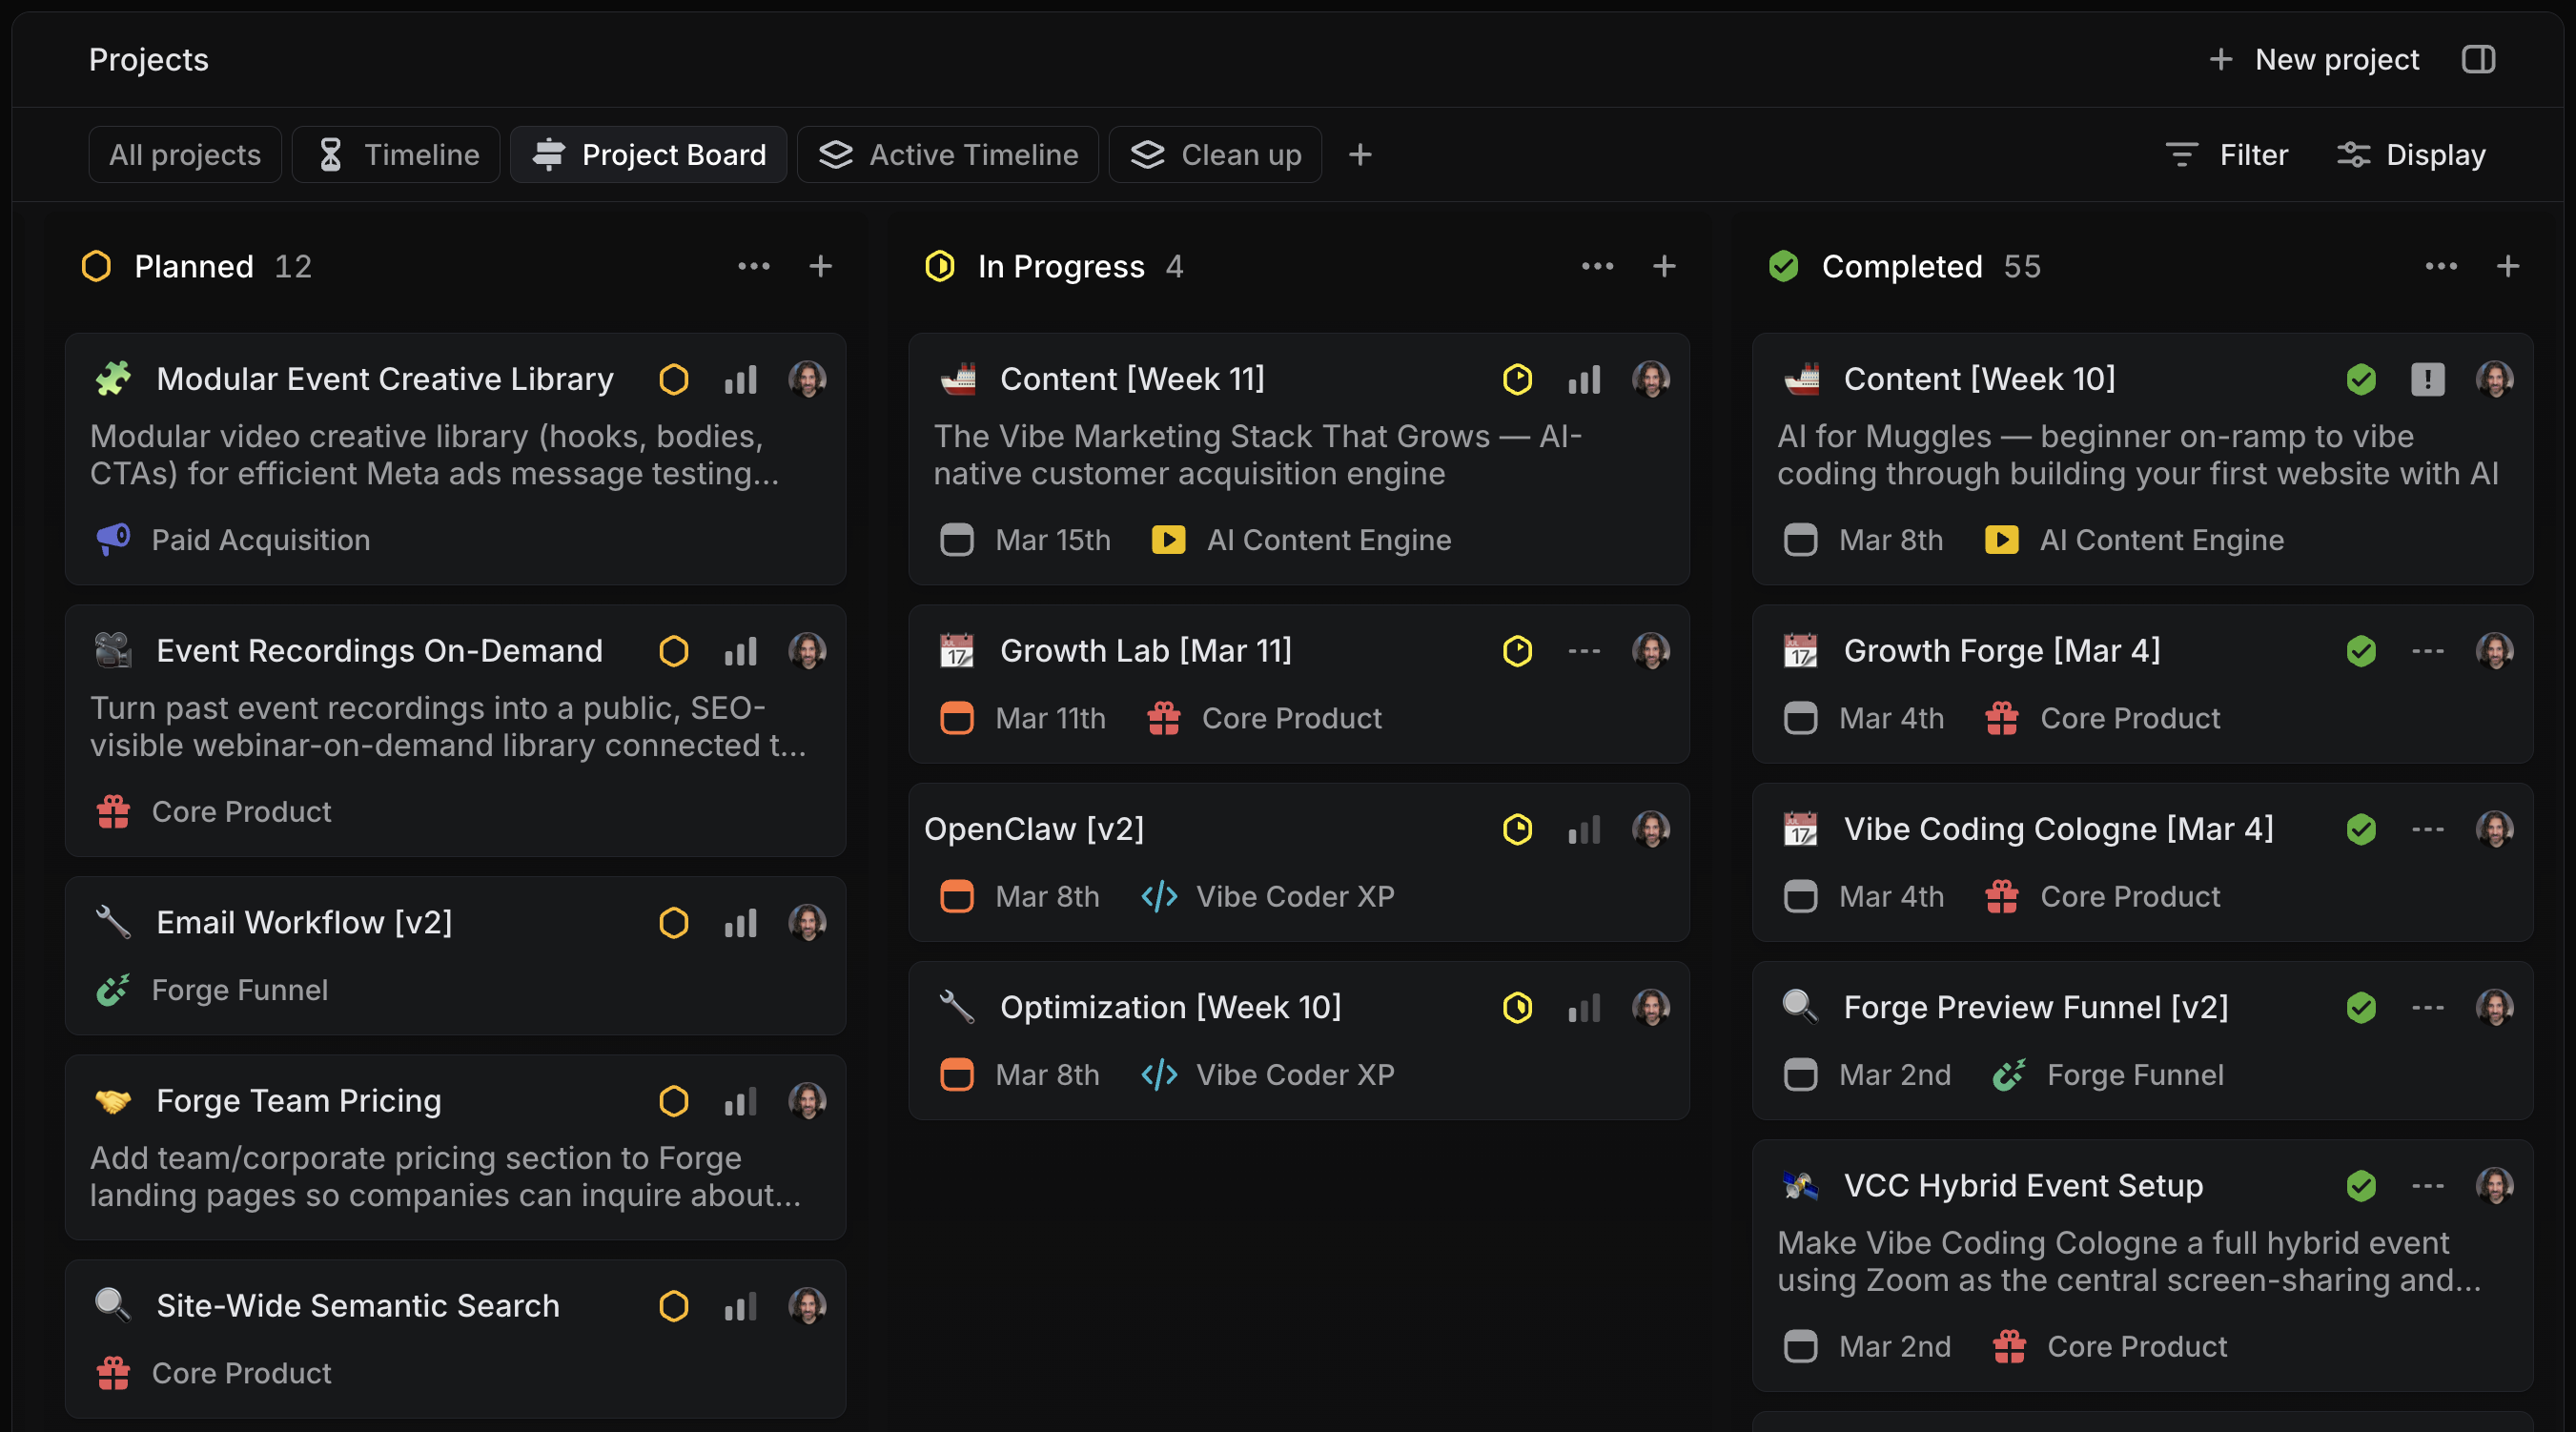Click the warning icon on Content [Week 10]
Image resolution: width=2576 pixels, height=1432 pixels.
coord(2428,379)
